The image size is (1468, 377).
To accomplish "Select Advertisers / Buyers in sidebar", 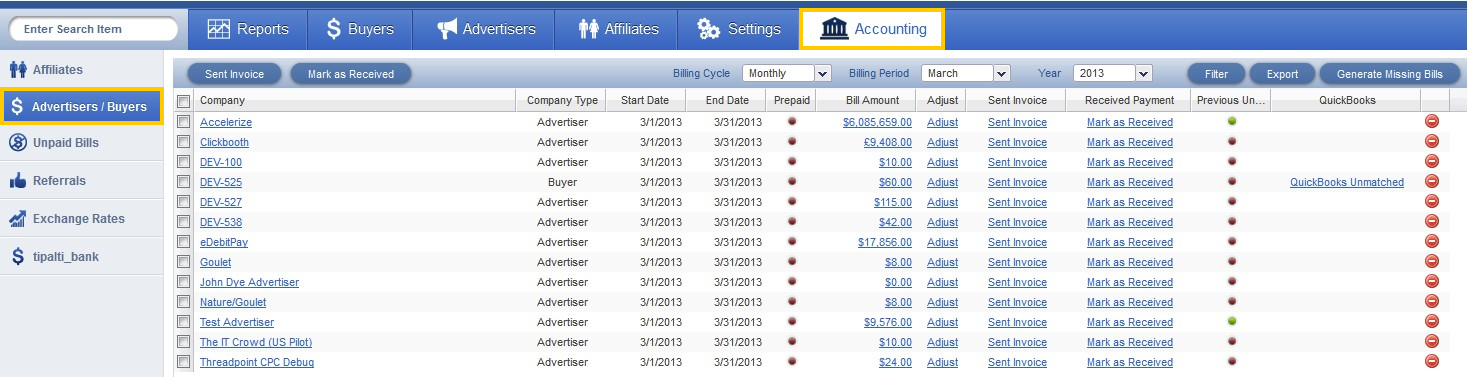I will [81, 107].
